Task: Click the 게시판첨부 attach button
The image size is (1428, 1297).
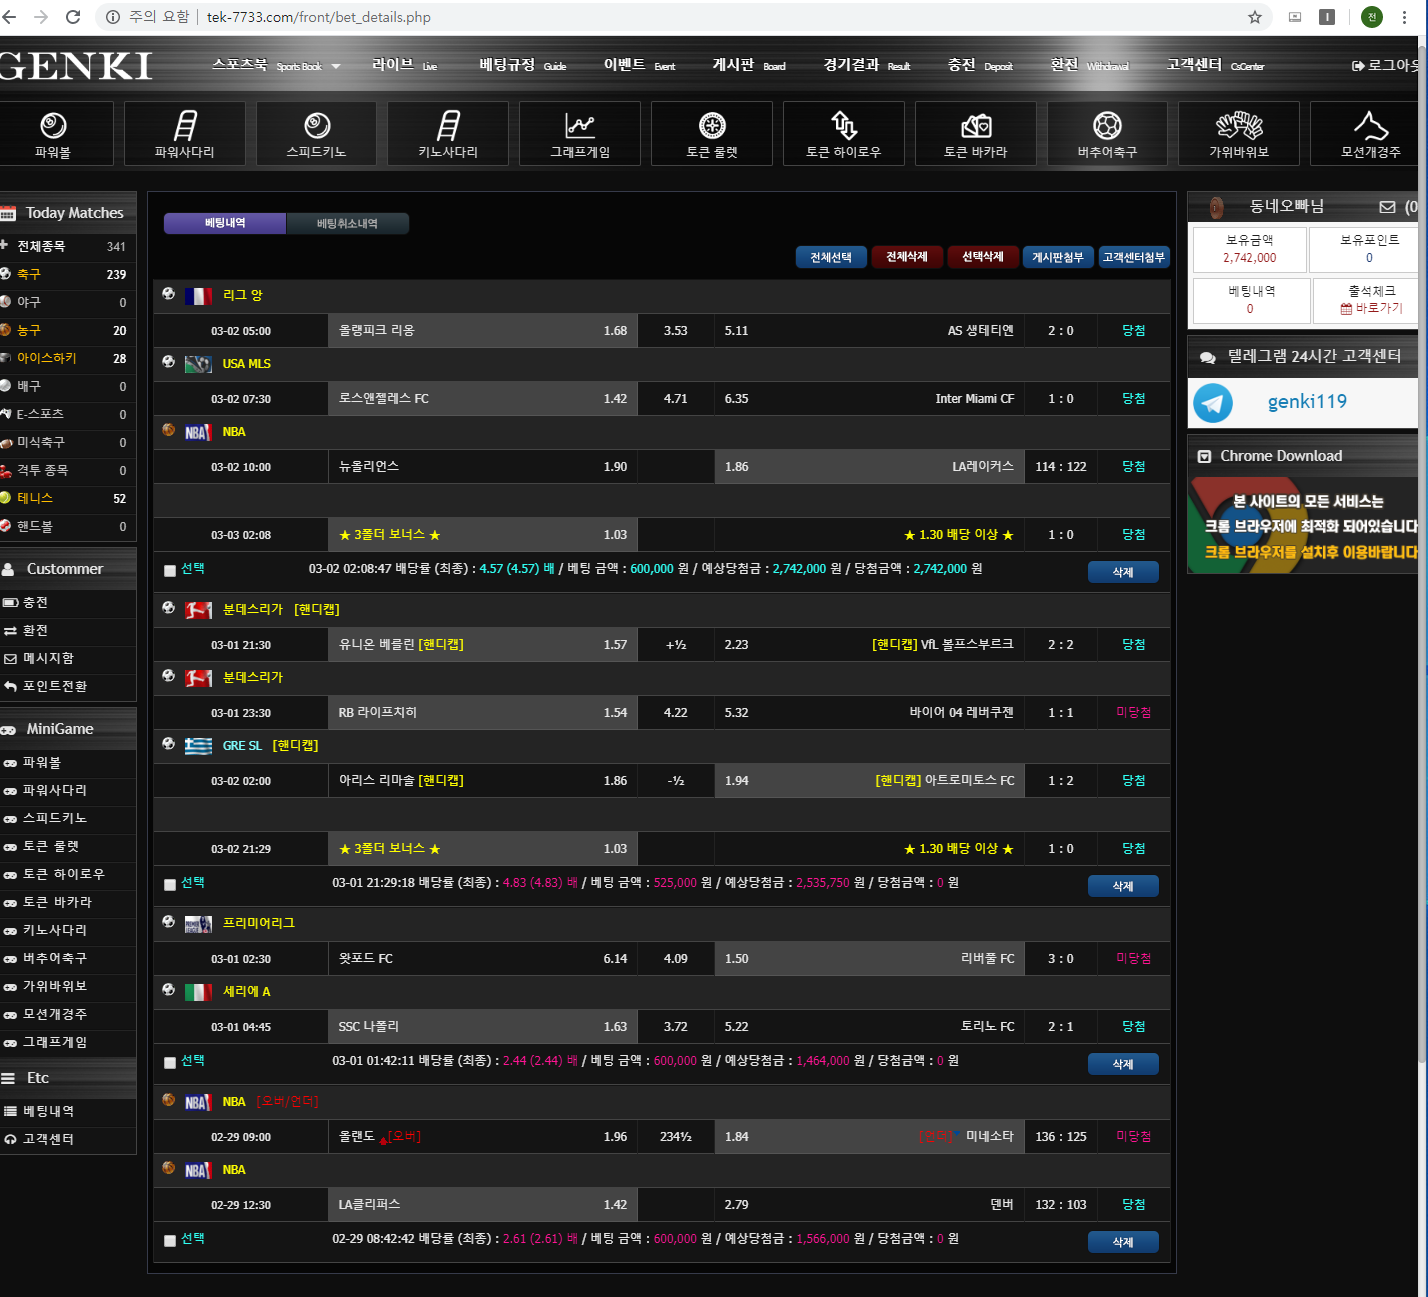Action: tap(1058, 257)
